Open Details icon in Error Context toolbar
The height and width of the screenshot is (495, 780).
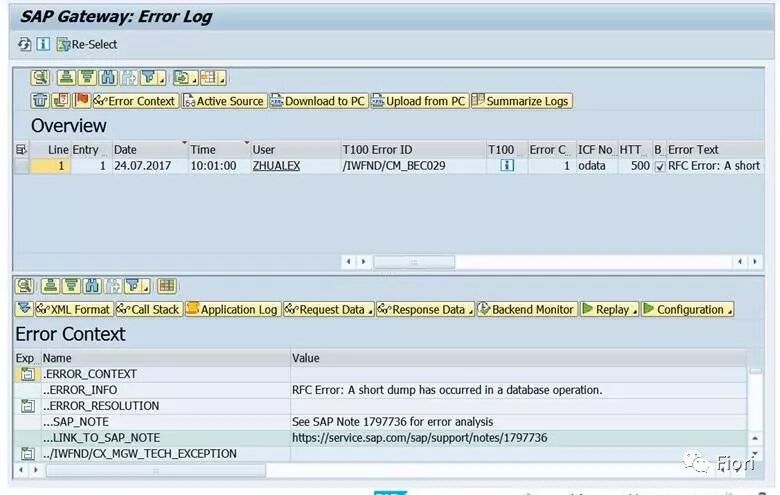(x=24, y=286)
